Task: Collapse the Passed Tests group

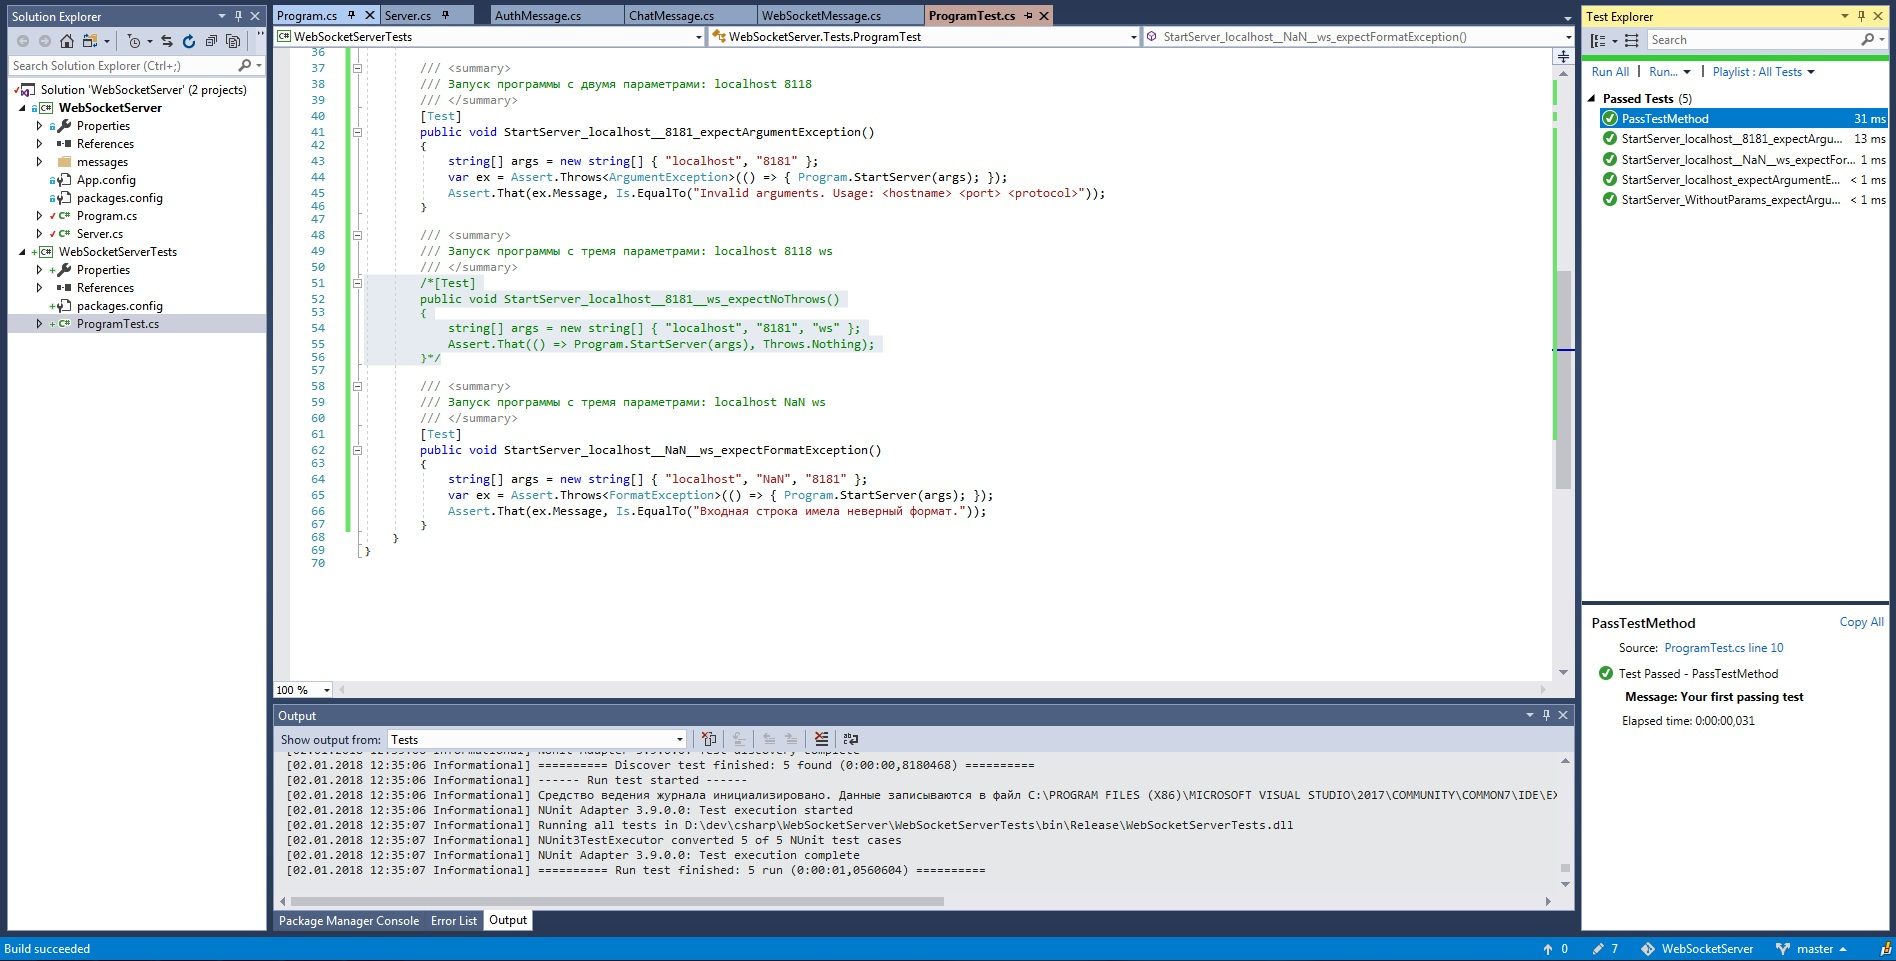Action: point(1592,99)
